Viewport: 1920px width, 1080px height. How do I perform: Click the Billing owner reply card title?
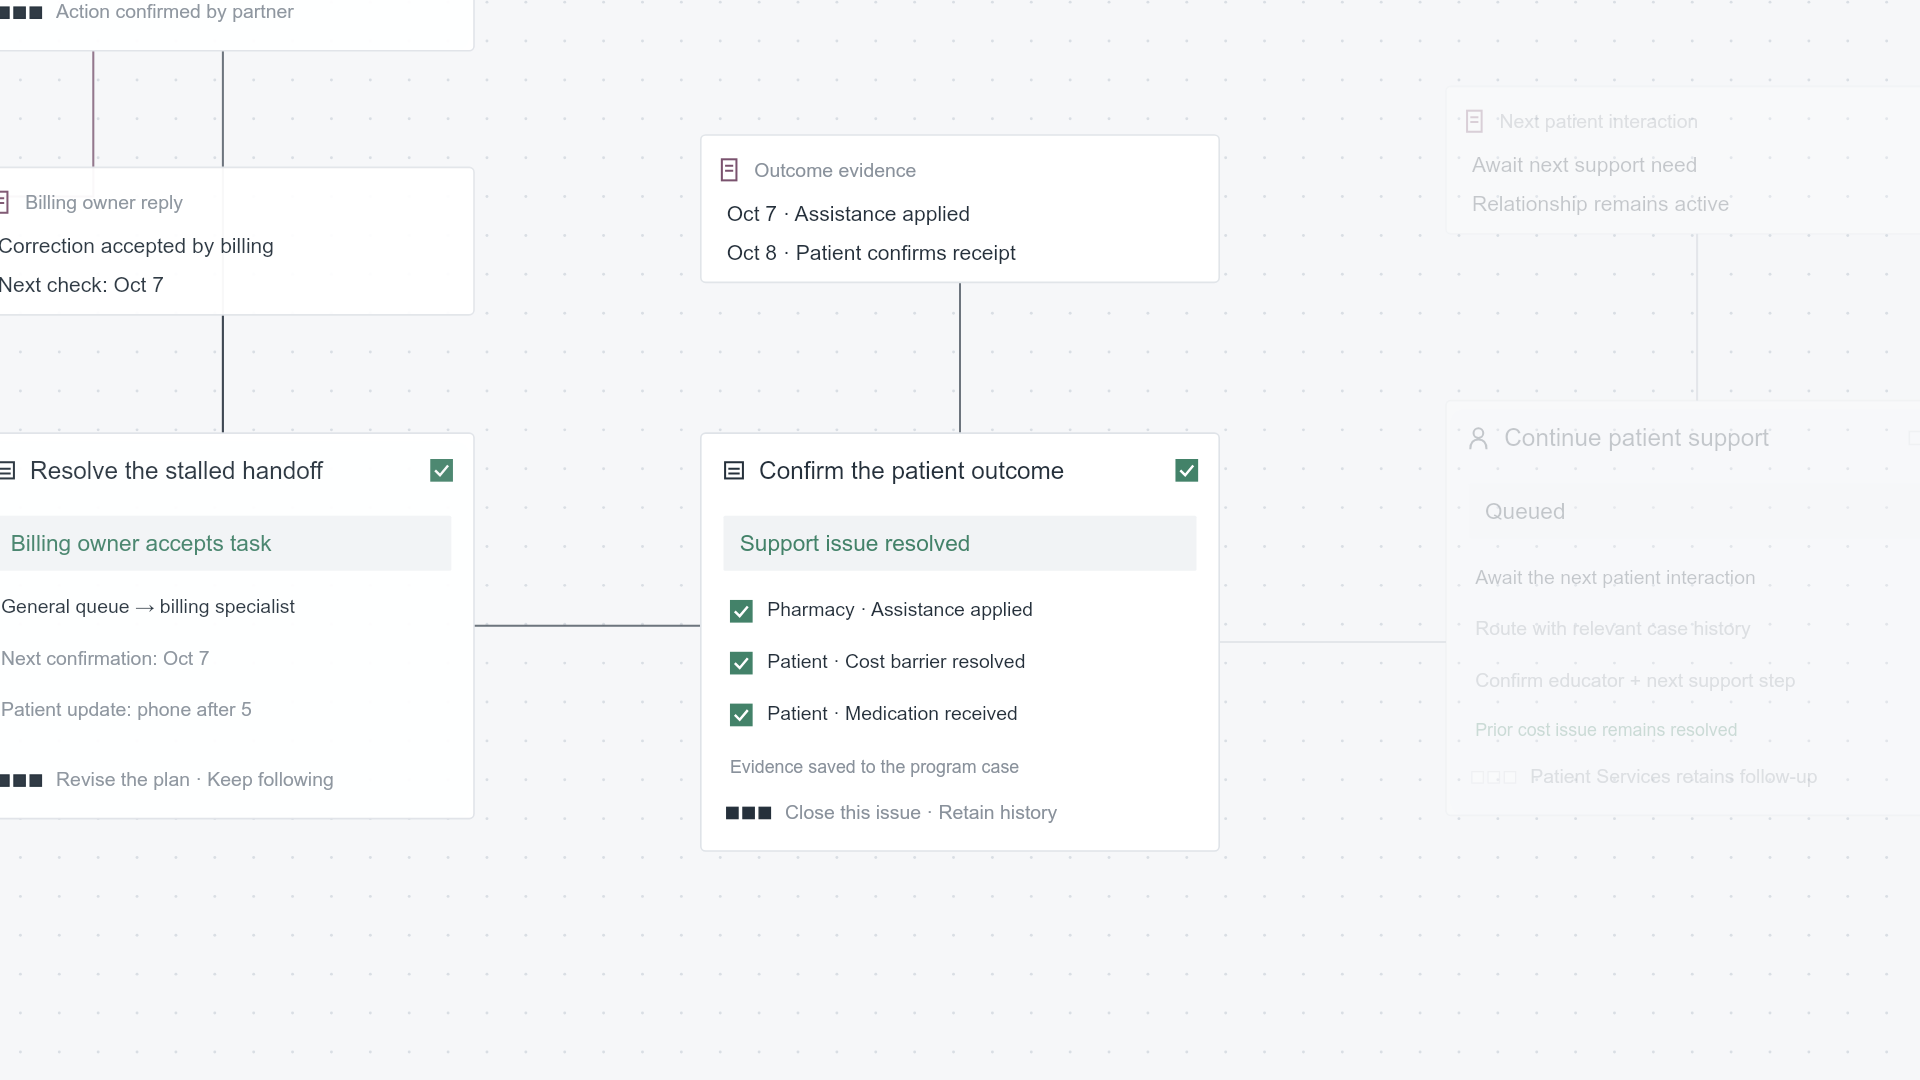(x=104, y=203)
